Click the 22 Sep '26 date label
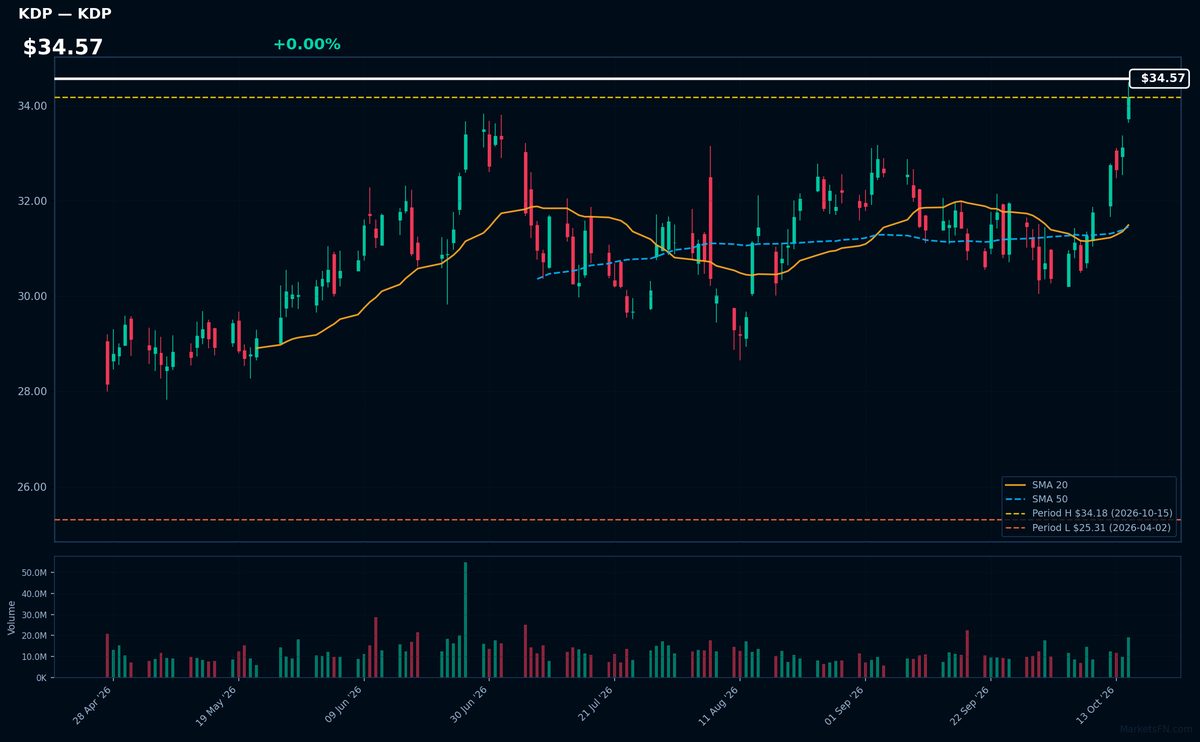Image resolution: width=1200 pixels, height=742 pixels. click(x=971, y=705)
